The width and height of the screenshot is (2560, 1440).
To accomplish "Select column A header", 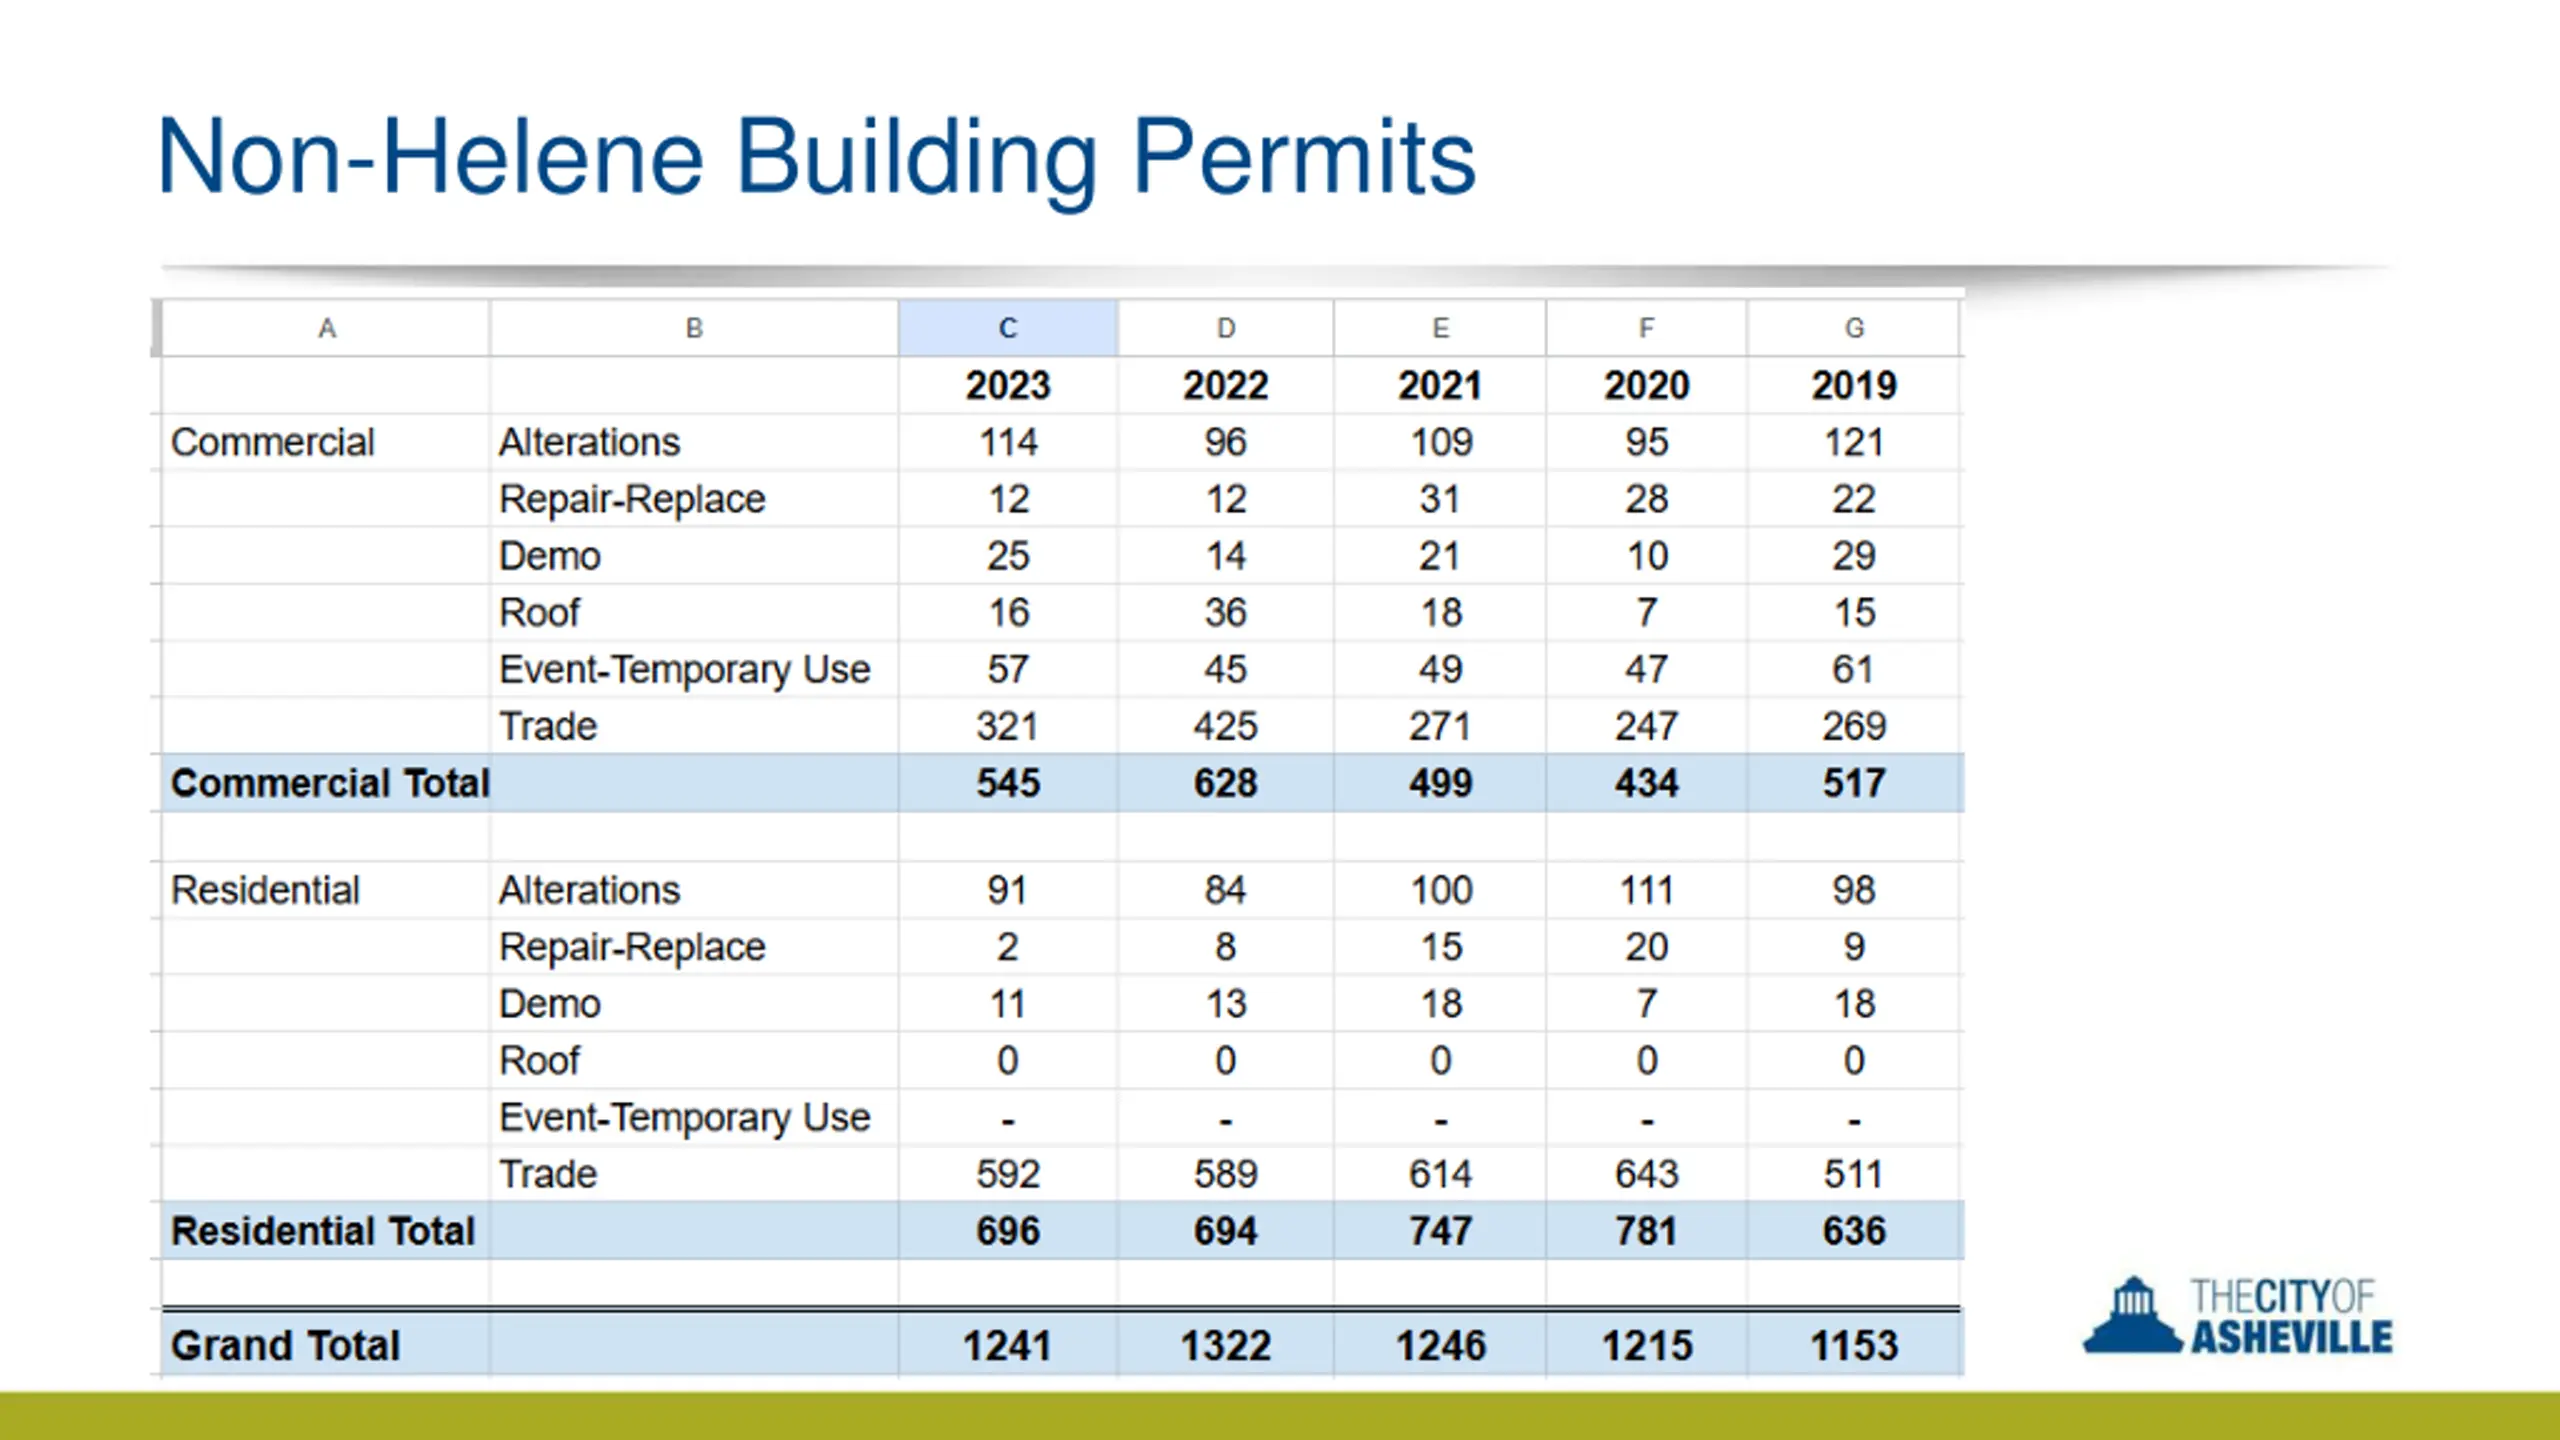I will 326,328.
